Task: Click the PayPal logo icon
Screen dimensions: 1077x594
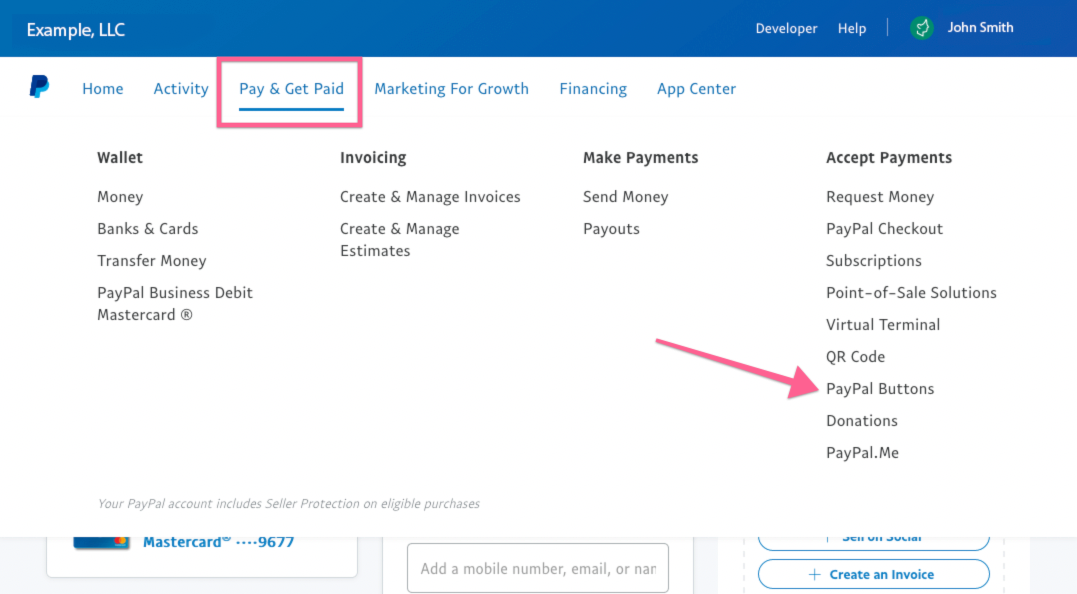Action: pyautogui.click(x=39, y=87)
